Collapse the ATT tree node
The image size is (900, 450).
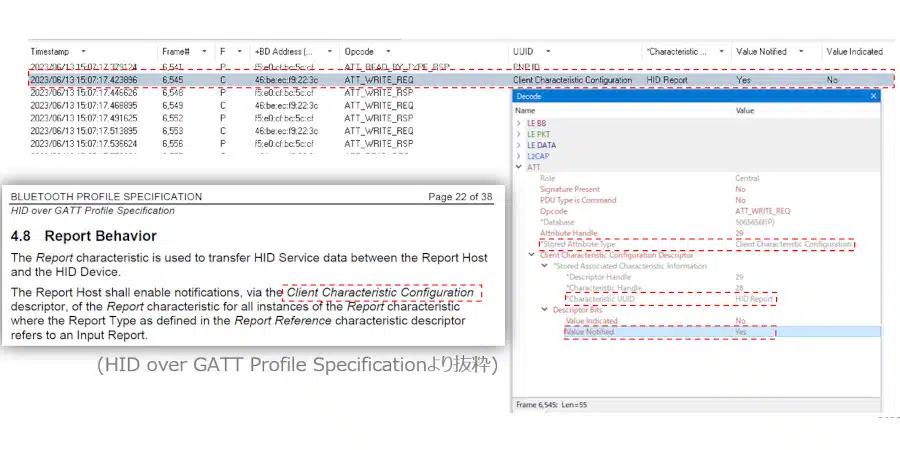pos(519,167)
